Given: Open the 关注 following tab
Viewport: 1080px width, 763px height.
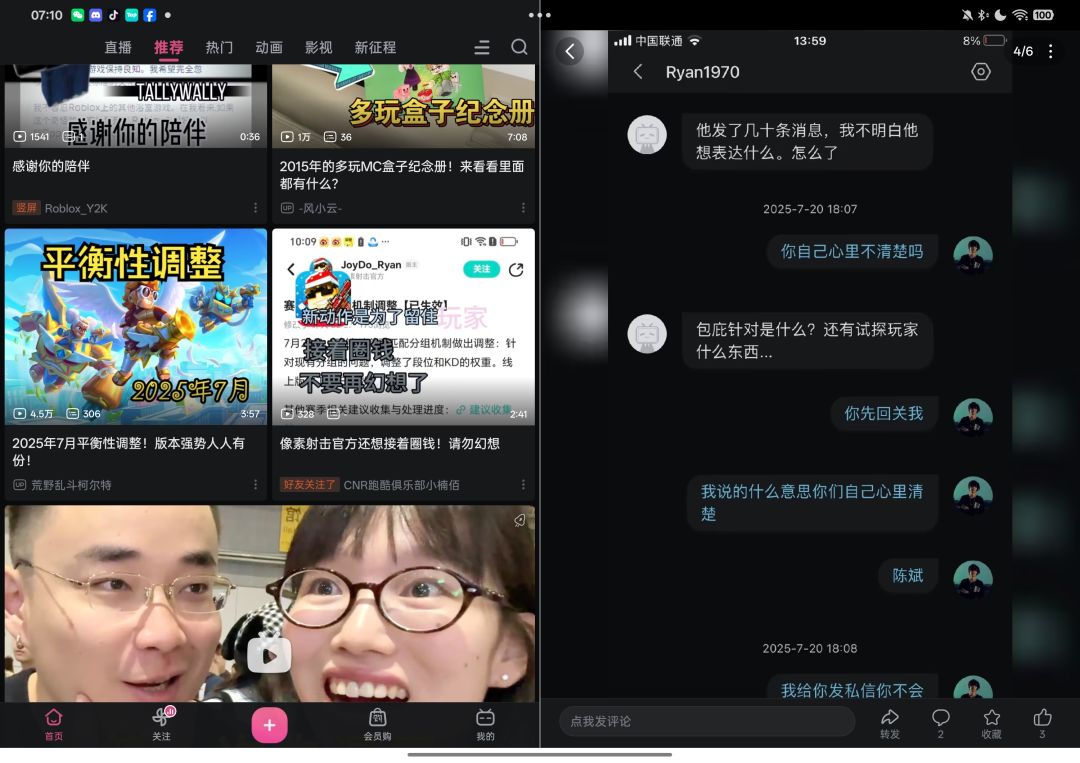Looking at the screenshot, I should click(x=161, y=724).
